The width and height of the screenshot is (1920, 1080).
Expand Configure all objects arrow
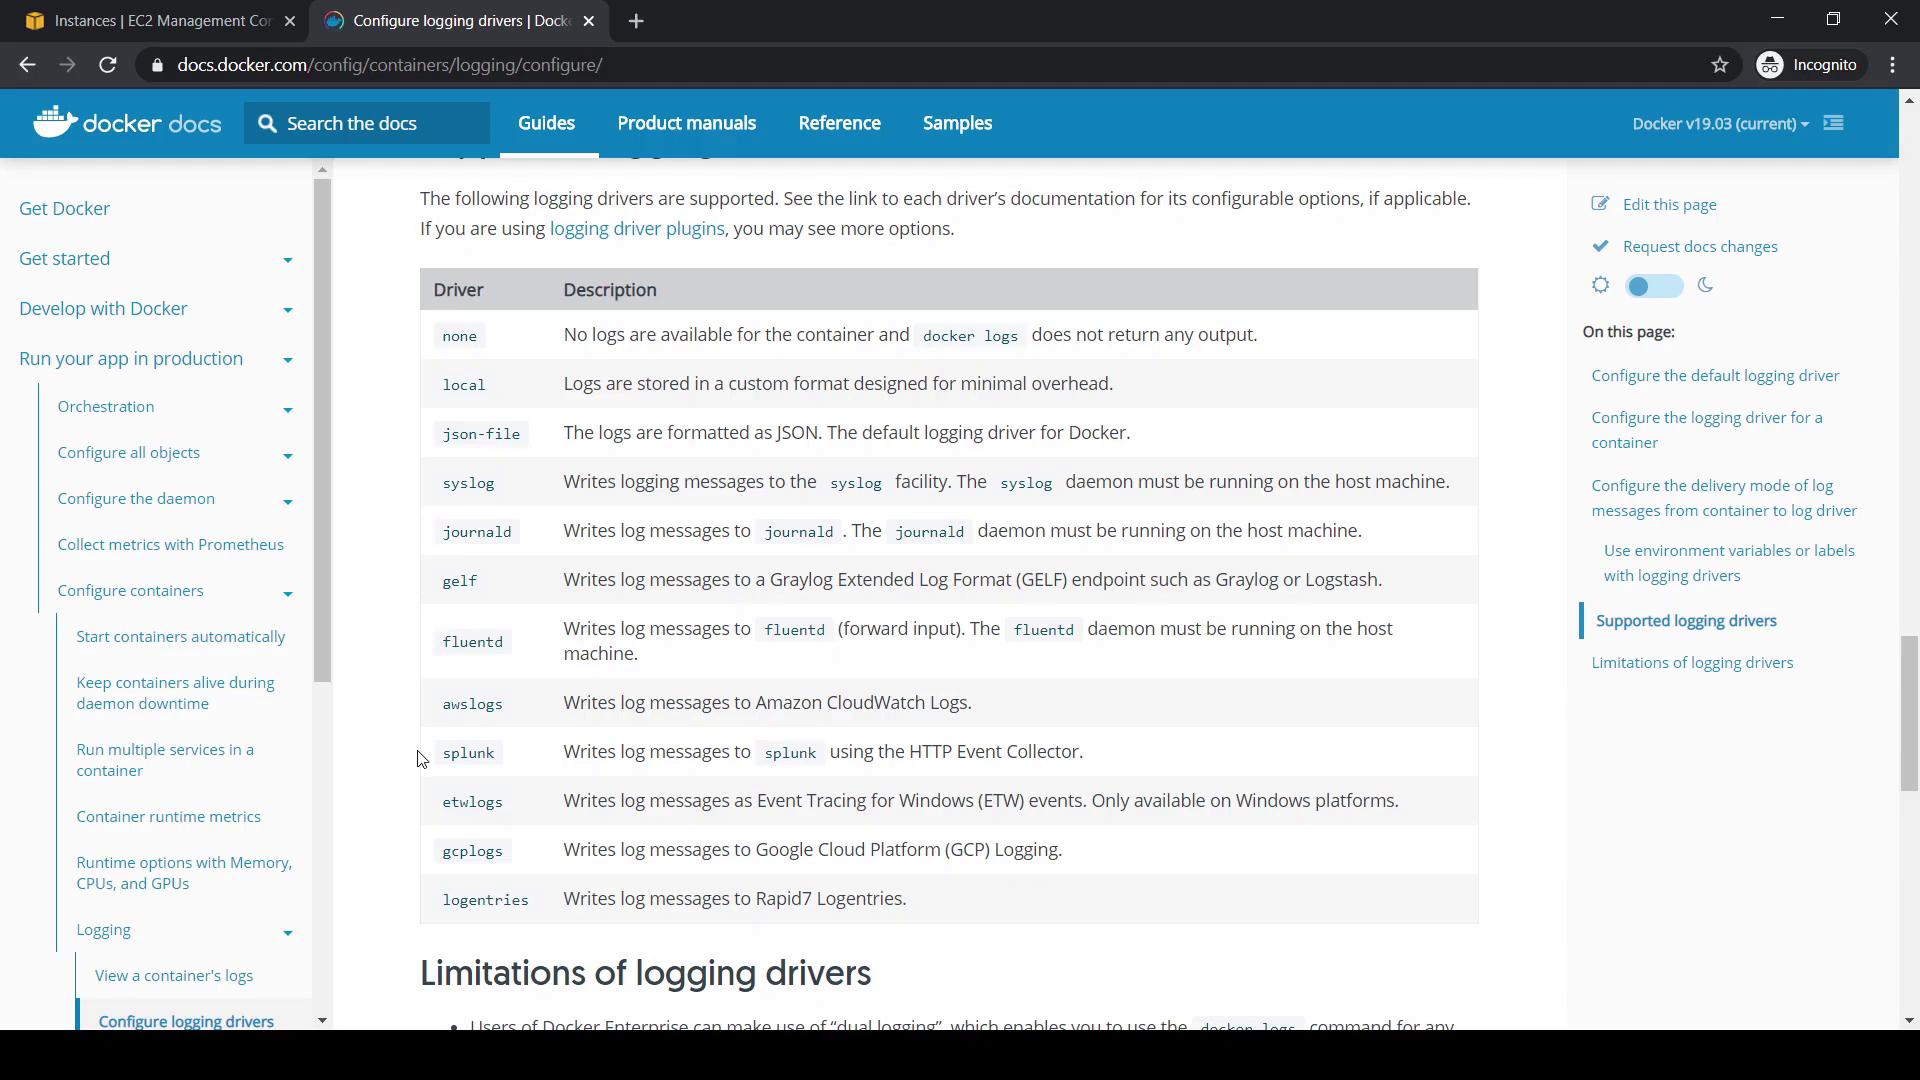tap(288, 456)
